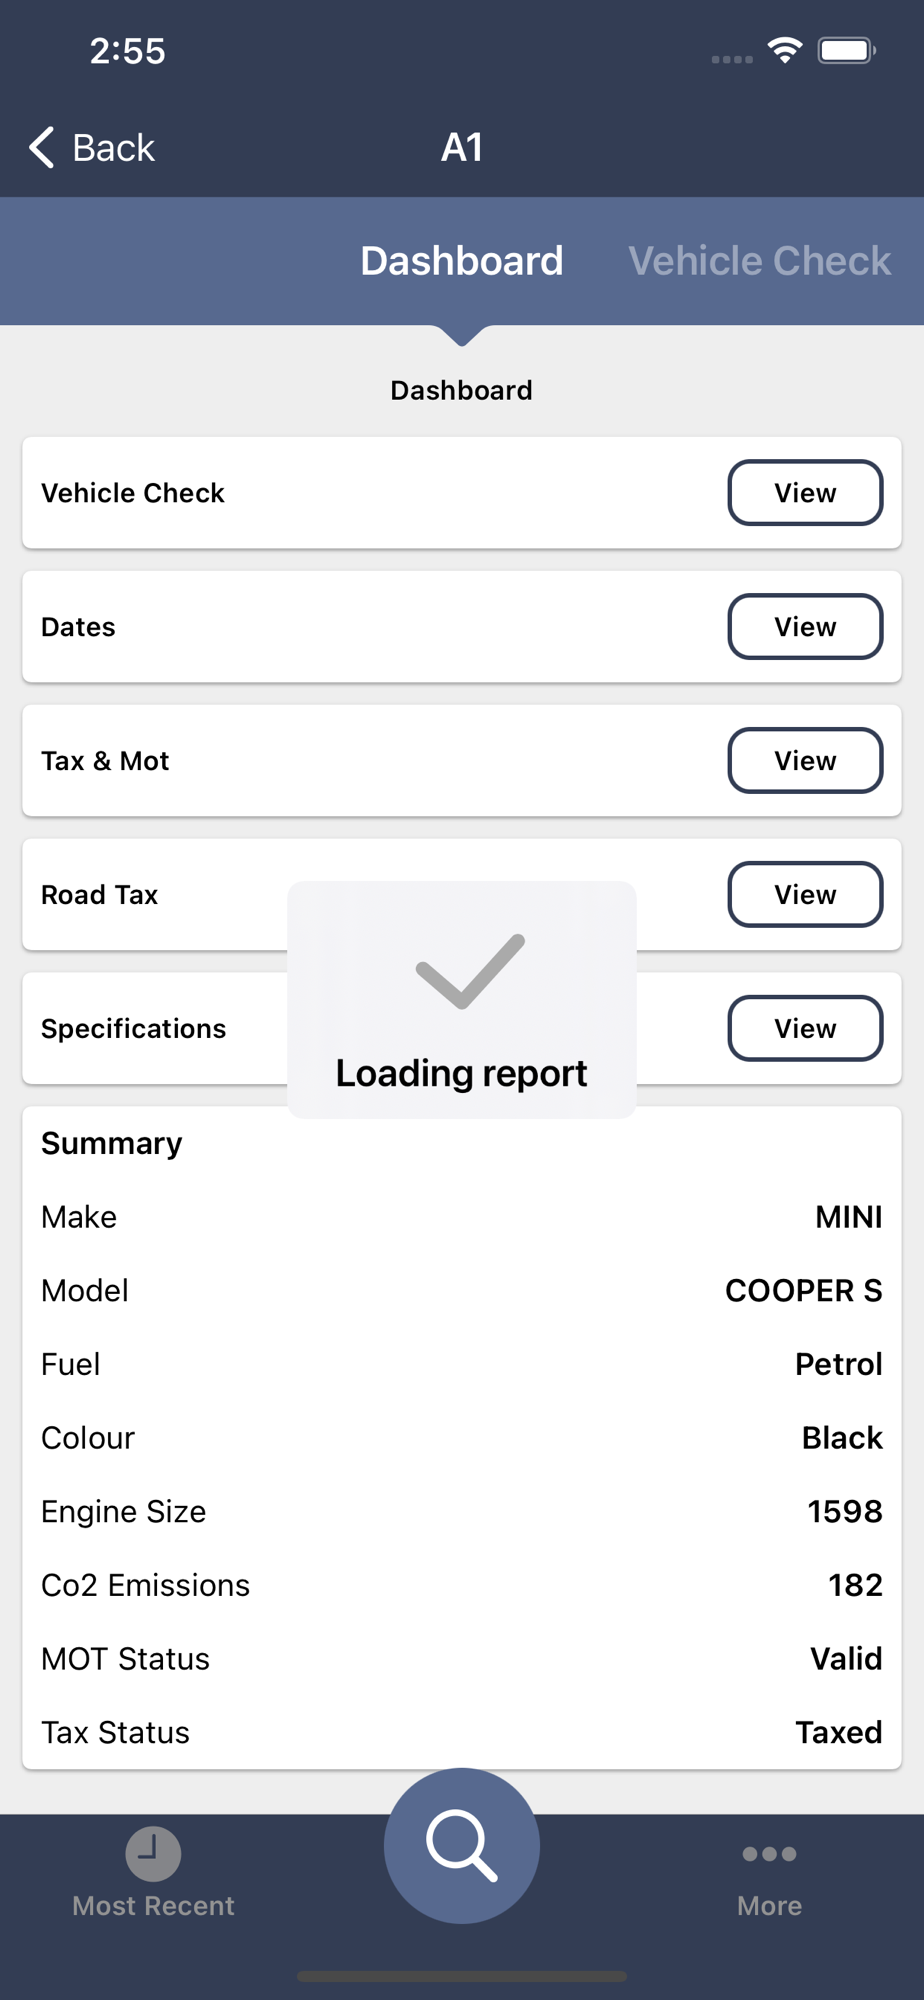Open Most Recent clock icon
This screenshot has width=924, height=2000.
click(153, 1853)
